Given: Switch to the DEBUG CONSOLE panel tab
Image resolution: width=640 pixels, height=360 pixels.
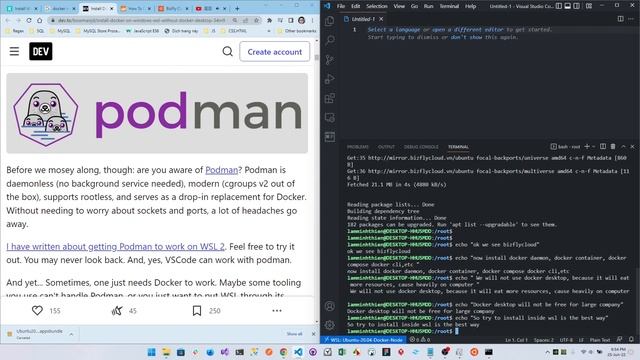Looking at the screenshot, I should (421, 147).
